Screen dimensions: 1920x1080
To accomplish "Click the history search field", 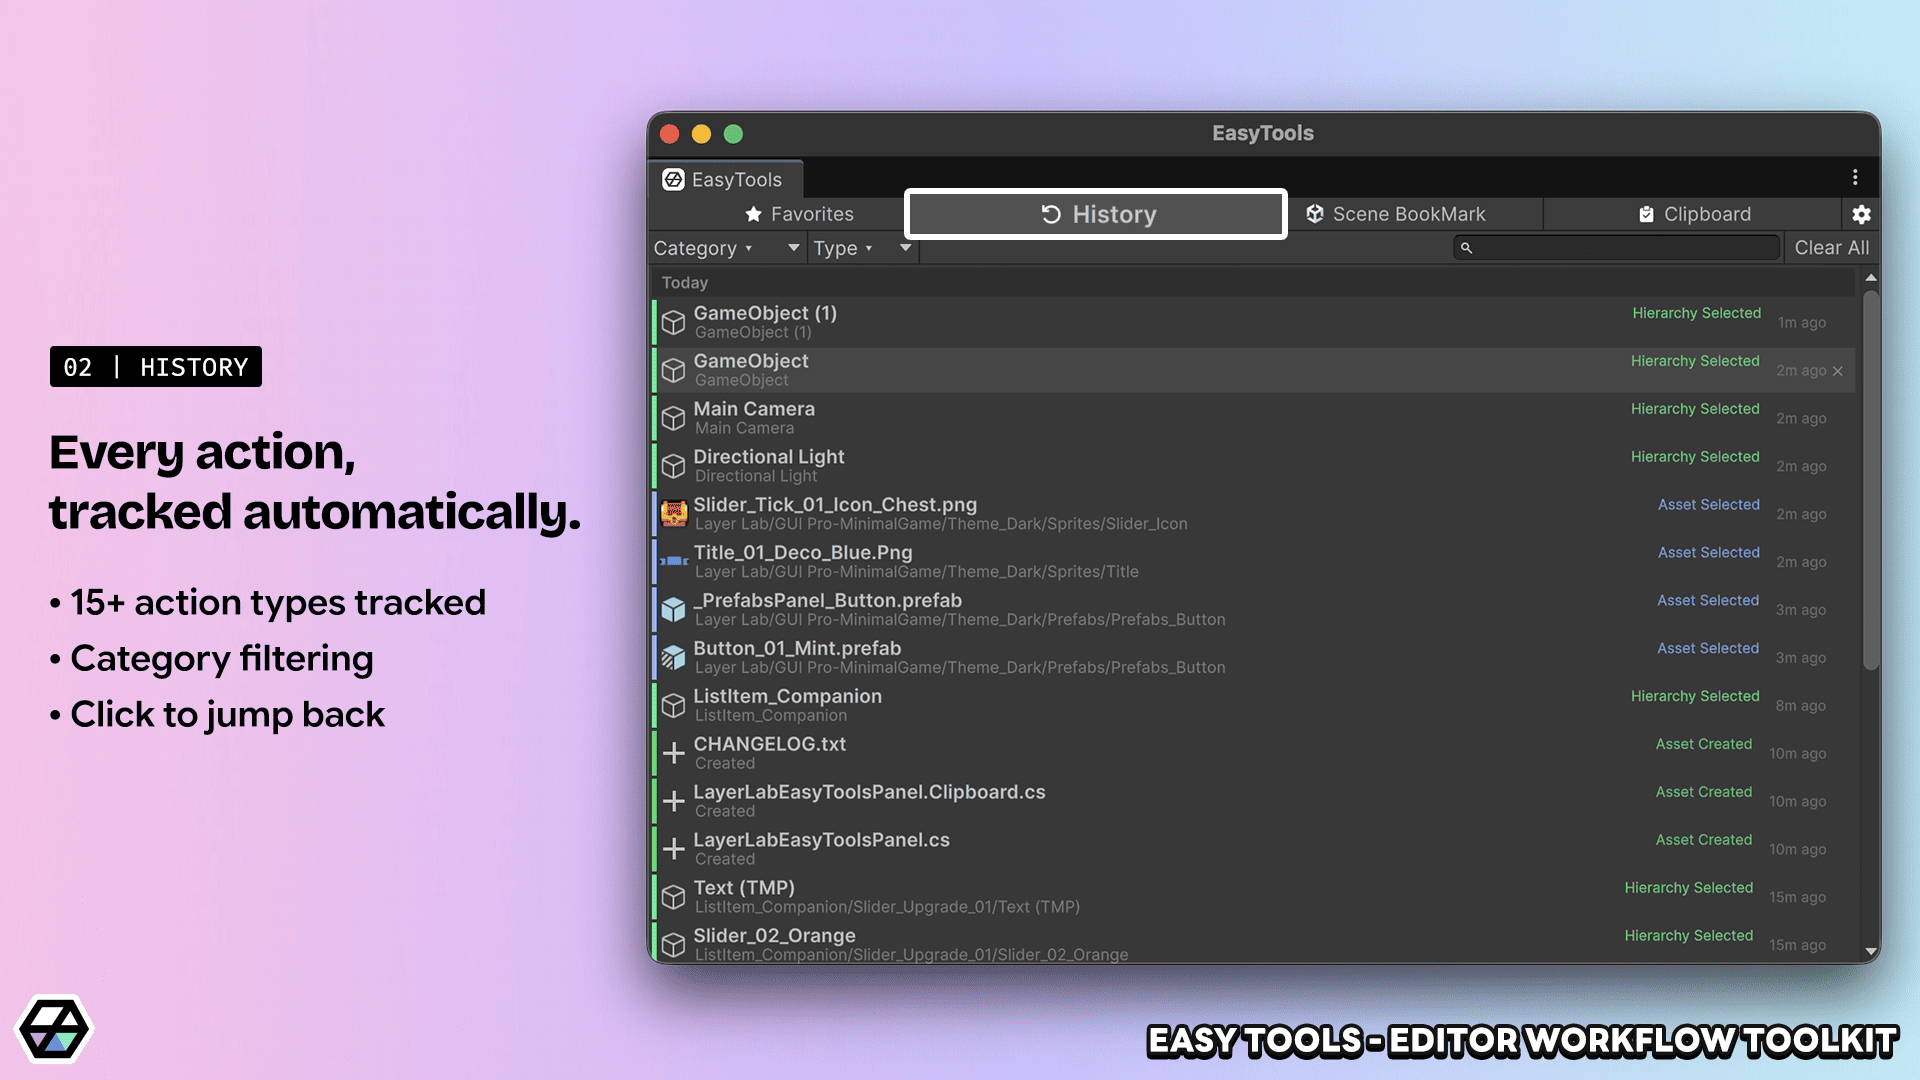I will (1616, 248).
